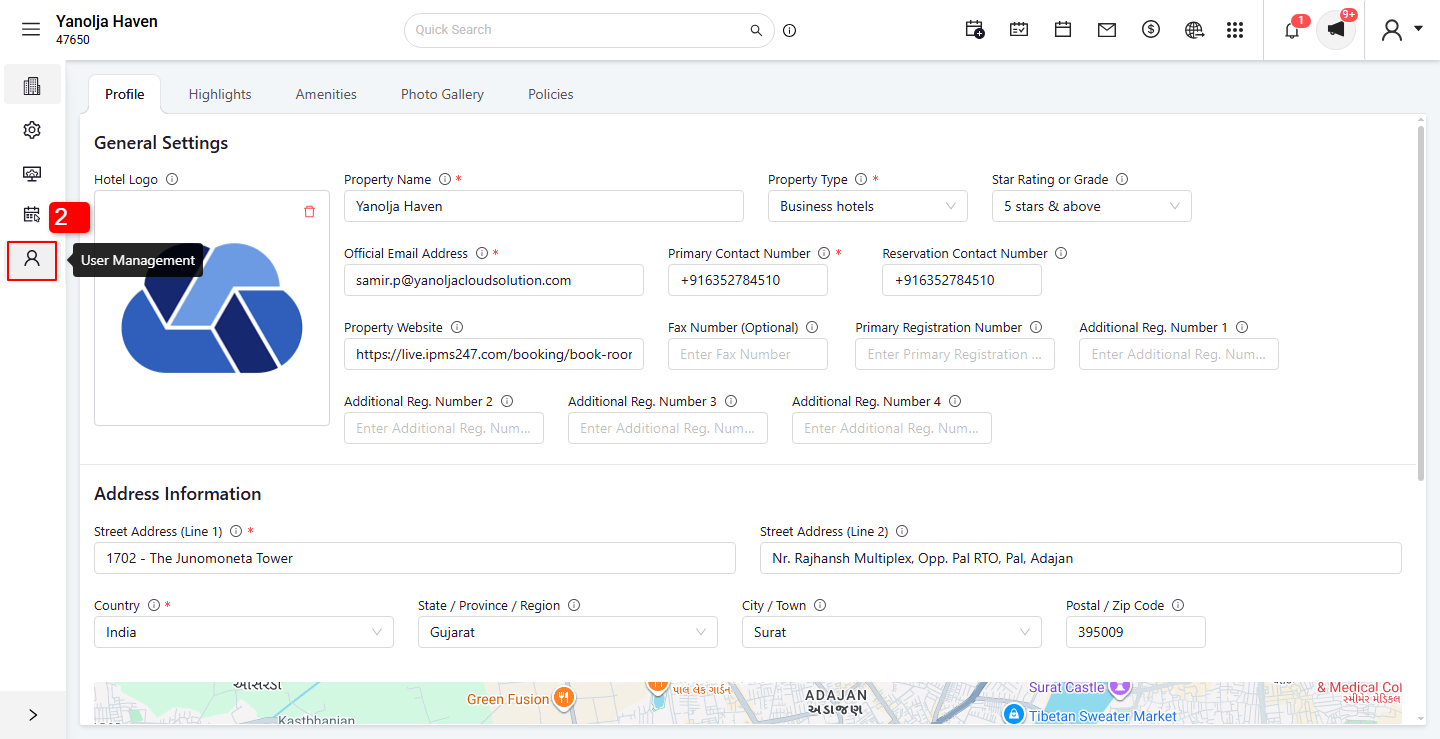Show info tooltip for Property Name
Image resolution: width=1440 pixels, height=739 pixels.
point(445,180)
